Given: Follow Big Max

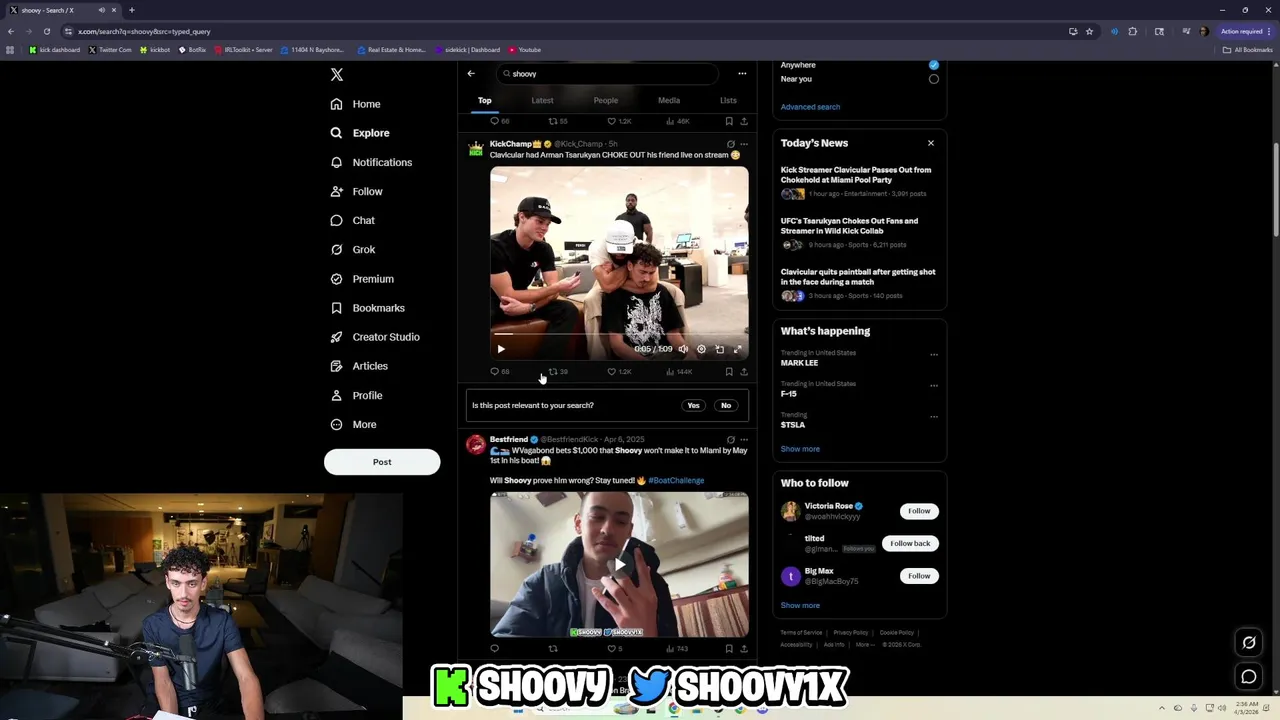Looking at the screenshot, I should click(x=919, y=576).
